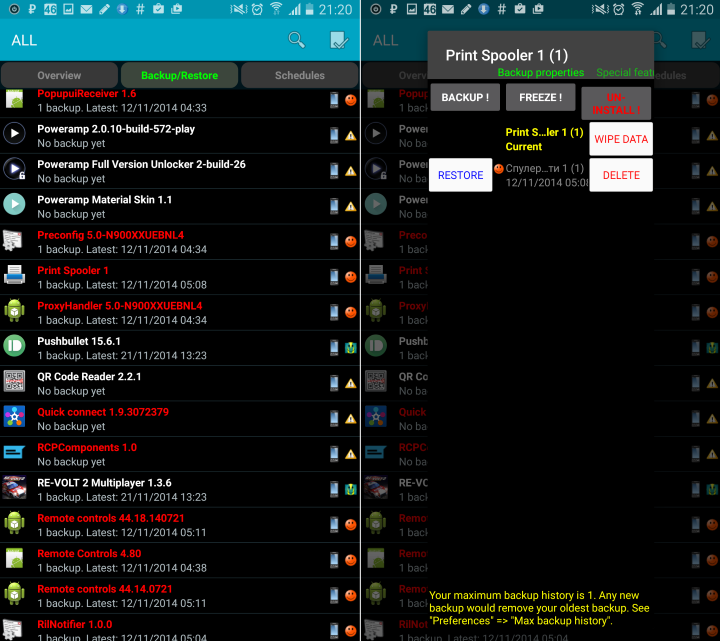Tap the Remote controls 44.18.140721 icon

click(14, 523)
